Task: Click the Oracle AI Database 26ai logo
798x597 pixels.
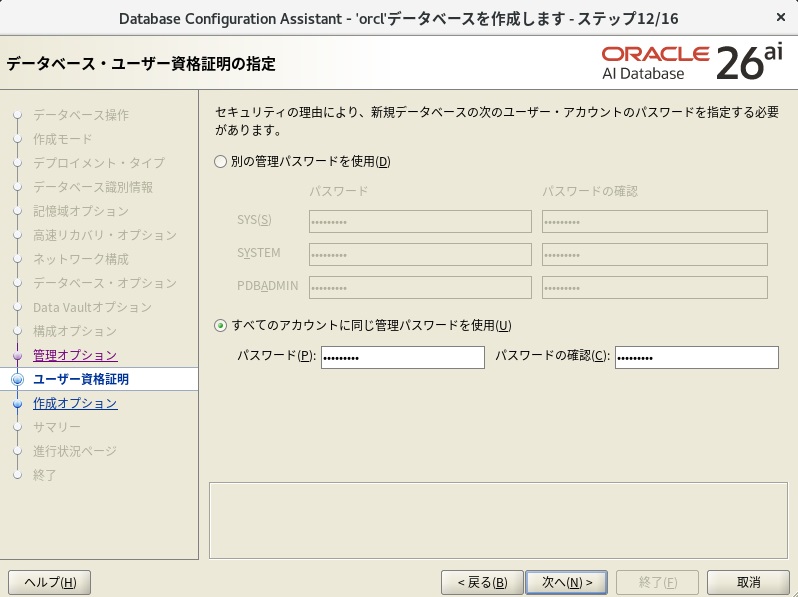Action: pos(692,63)
